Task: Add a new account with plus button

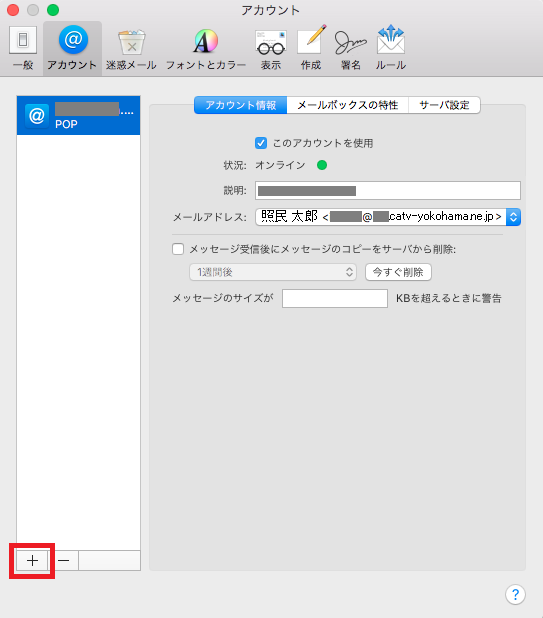Action: click(32, 560)
